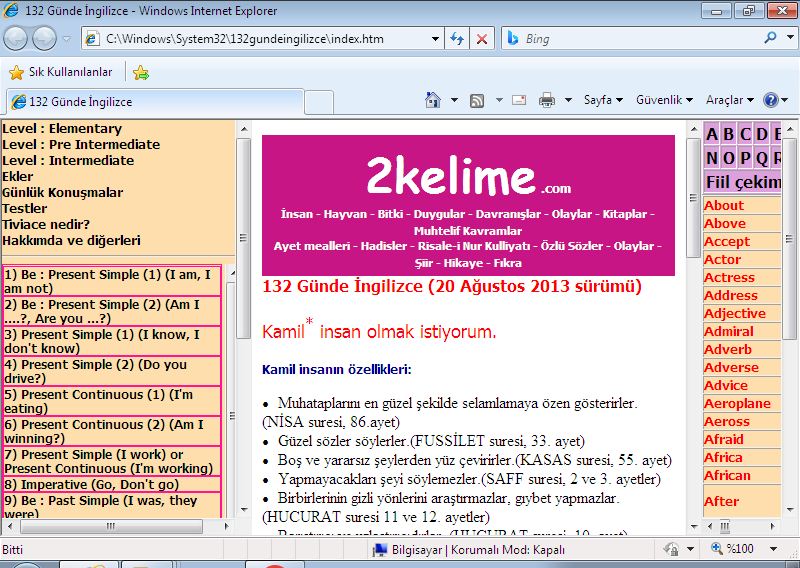Open Hakkımda ve diğerleri link
This screenshot has height=568, width=800.
tap(71, 240)
